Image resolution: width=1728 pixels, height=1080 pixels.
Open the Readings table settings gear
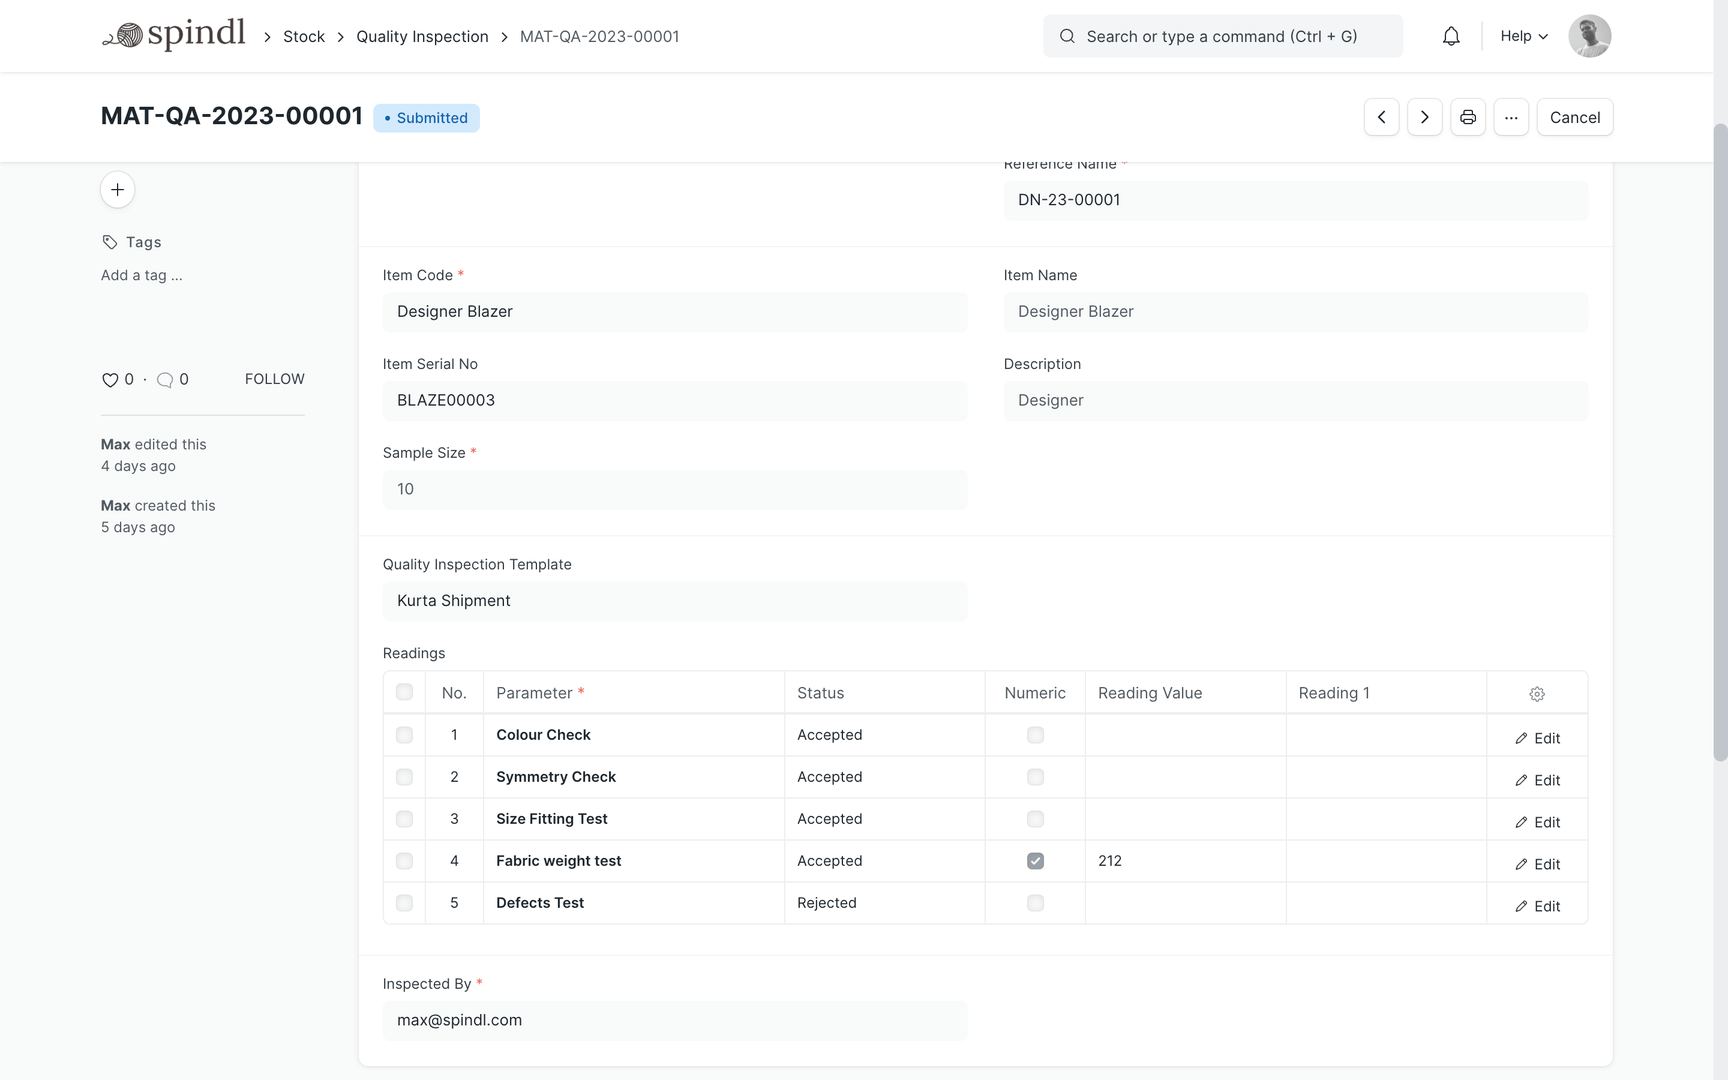tap(1537, 693)
